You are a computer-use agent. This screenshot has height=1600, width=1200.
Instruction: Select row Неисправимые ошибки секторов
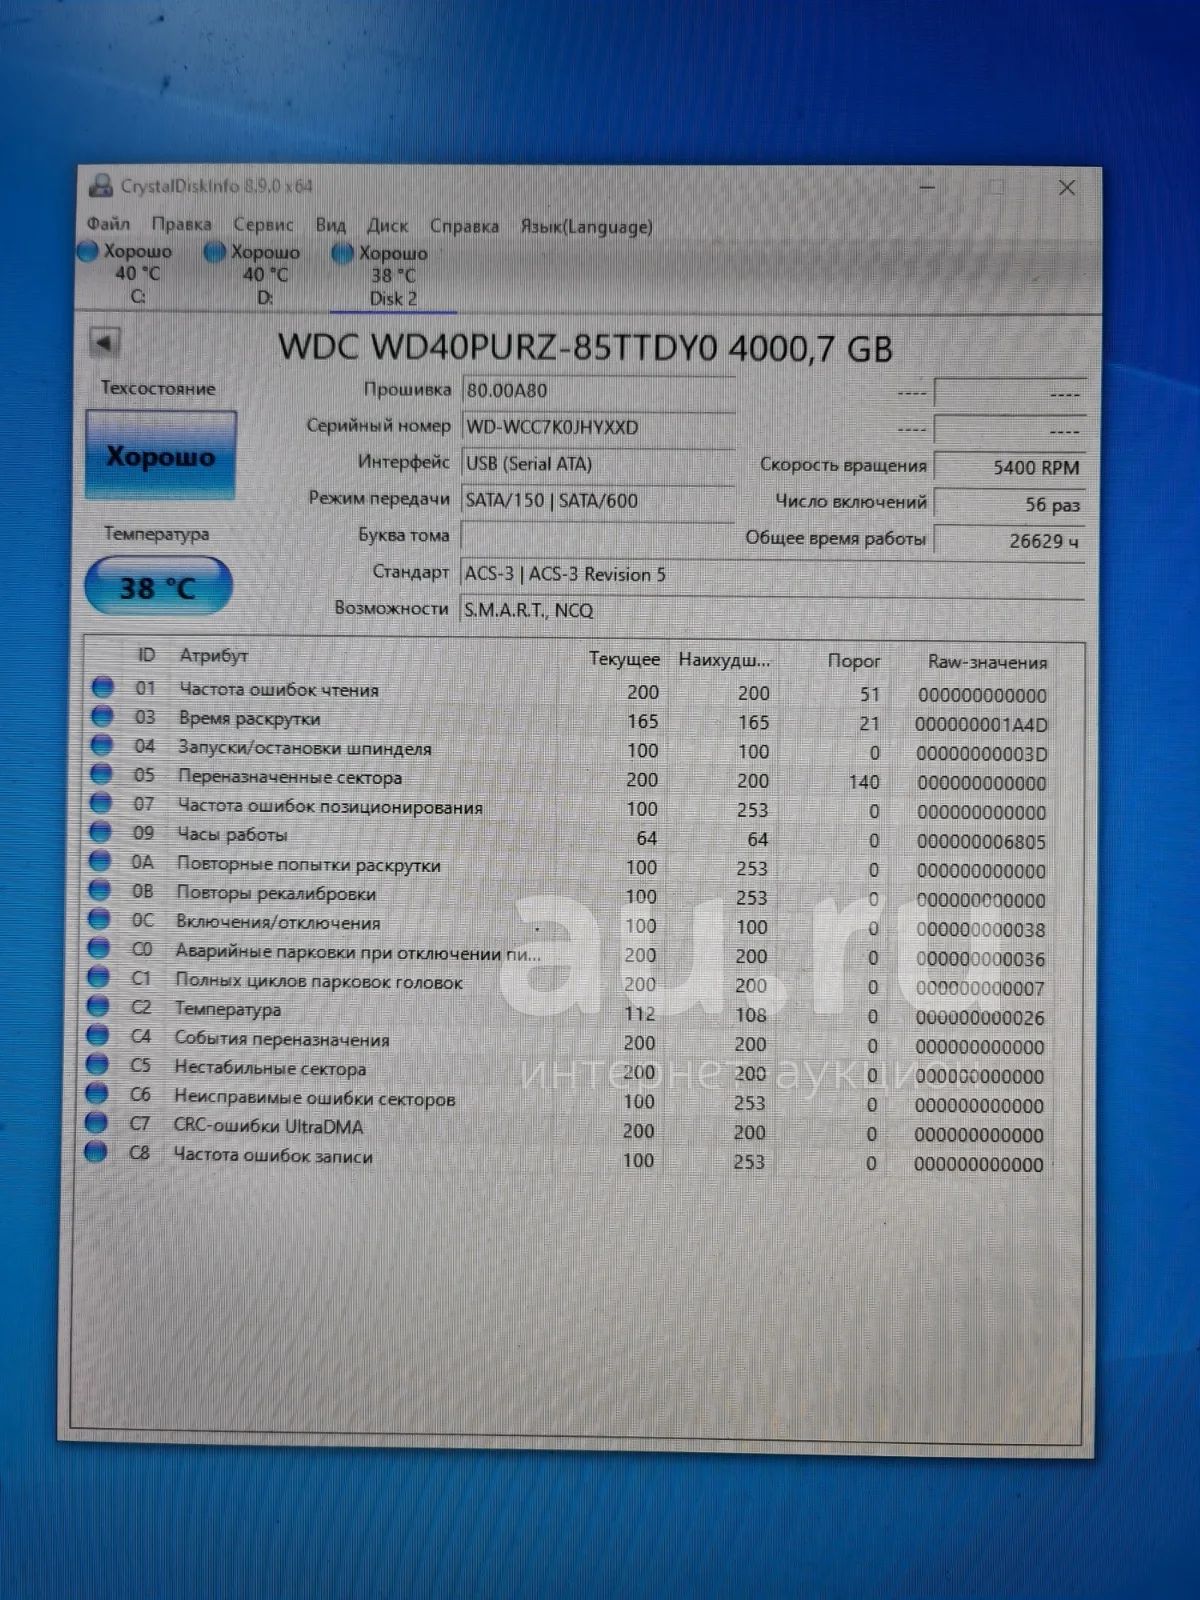coord(567,1100)
